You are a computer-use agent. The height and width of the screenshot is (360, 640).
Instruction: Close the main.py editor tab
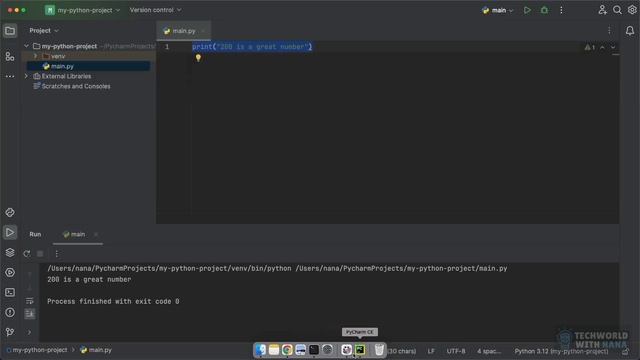point(203,31)
